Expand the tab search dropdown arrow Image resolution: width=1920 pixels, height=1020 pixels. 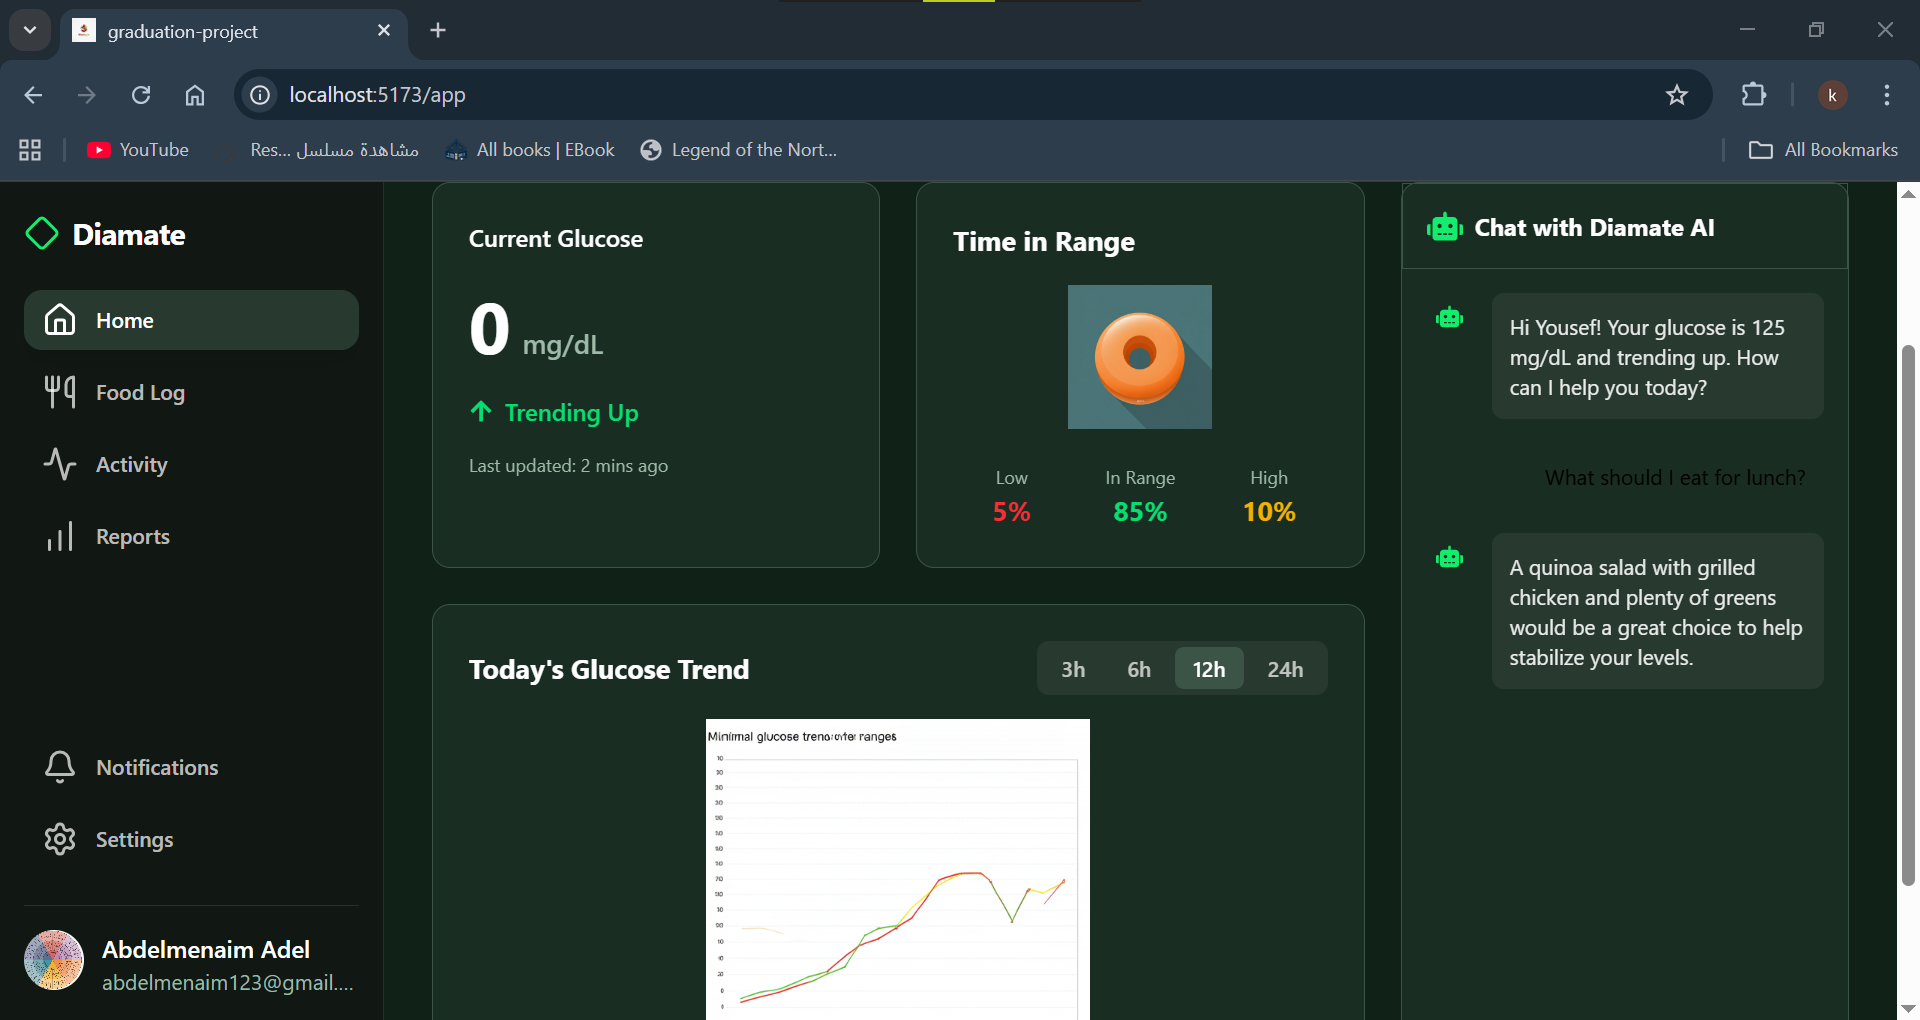point(30,30)
